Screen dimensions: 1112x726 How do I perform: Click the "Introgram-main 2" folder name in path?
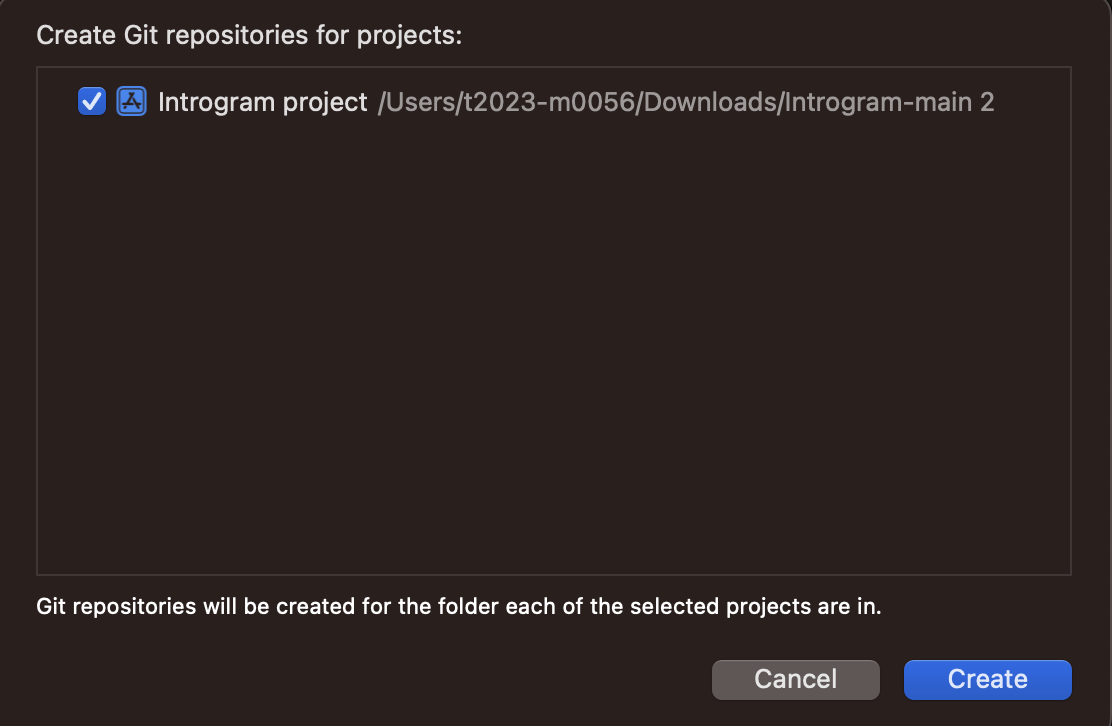[890, 102]
